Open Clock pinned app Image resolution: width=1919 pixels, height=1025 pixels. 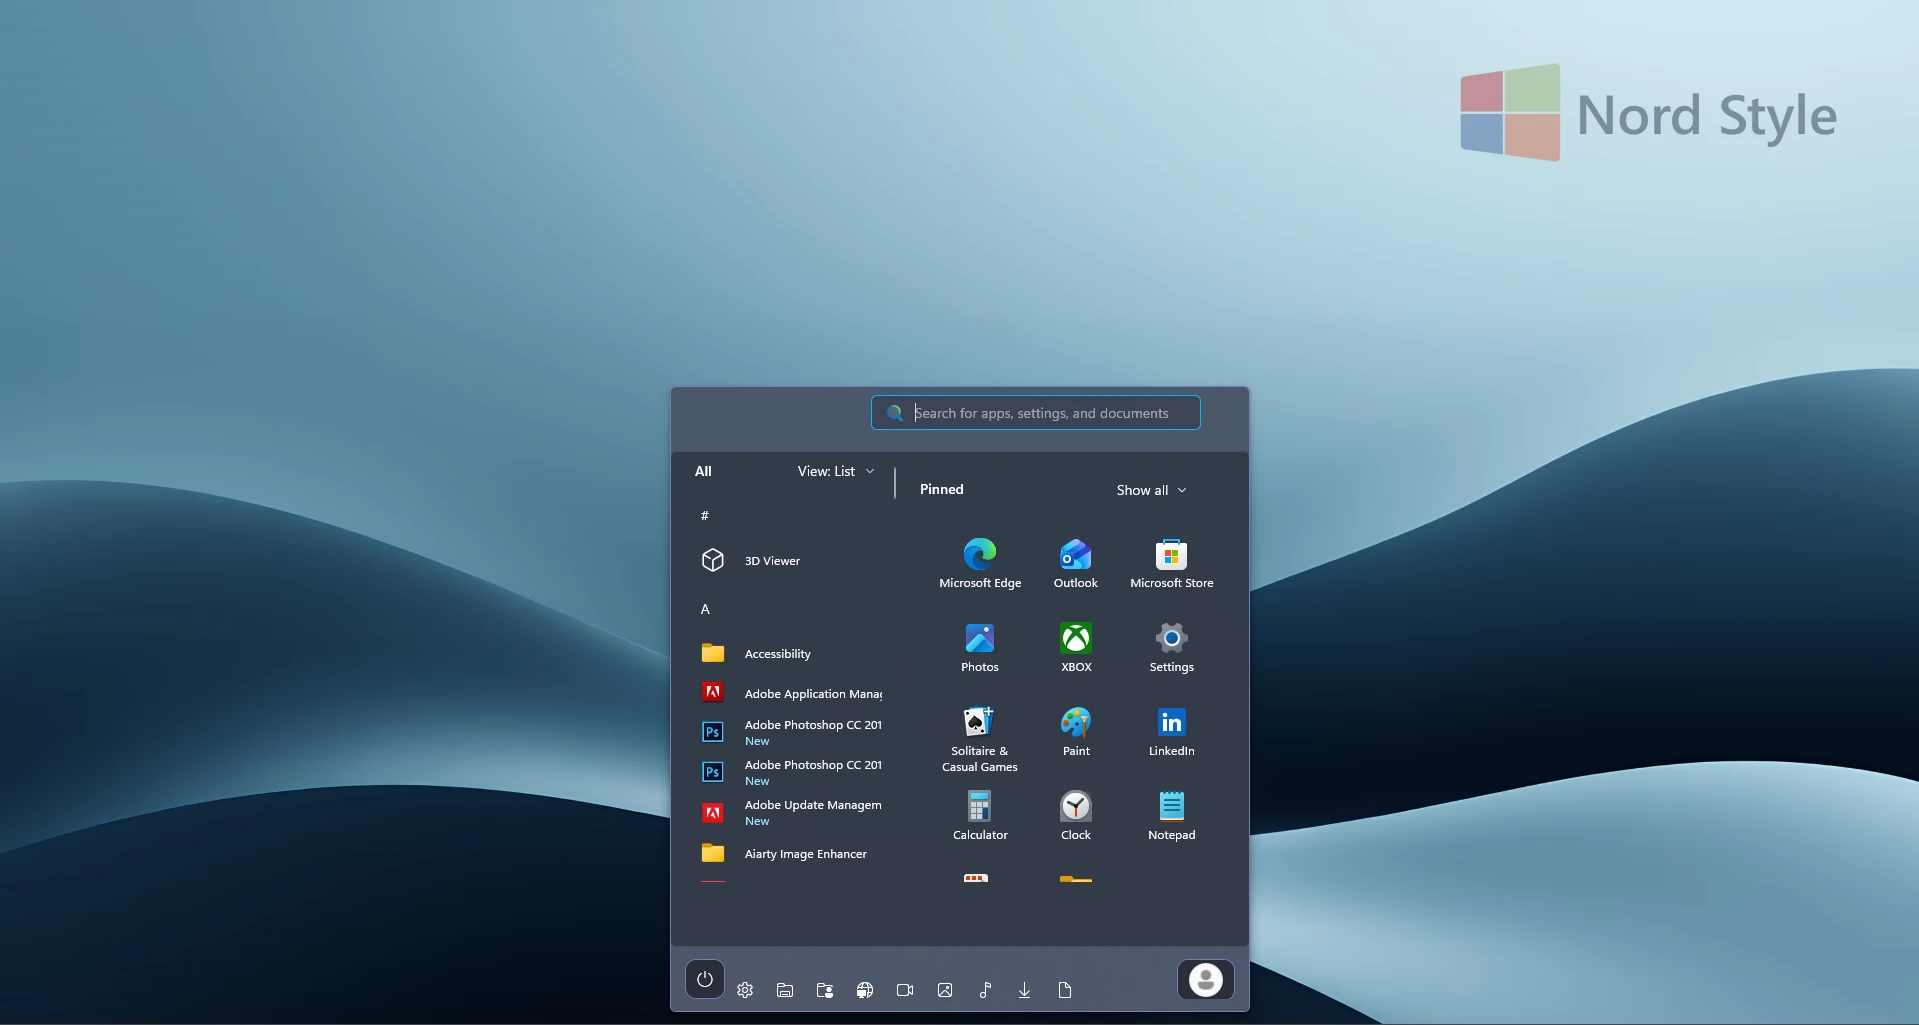pos(1076,816)
